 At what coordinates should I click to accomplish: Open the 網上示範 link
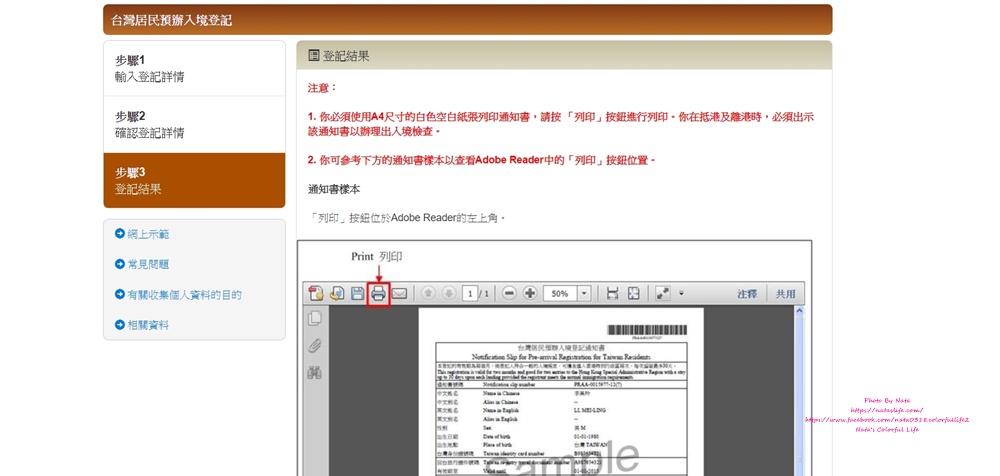click(x=148, y=234)
